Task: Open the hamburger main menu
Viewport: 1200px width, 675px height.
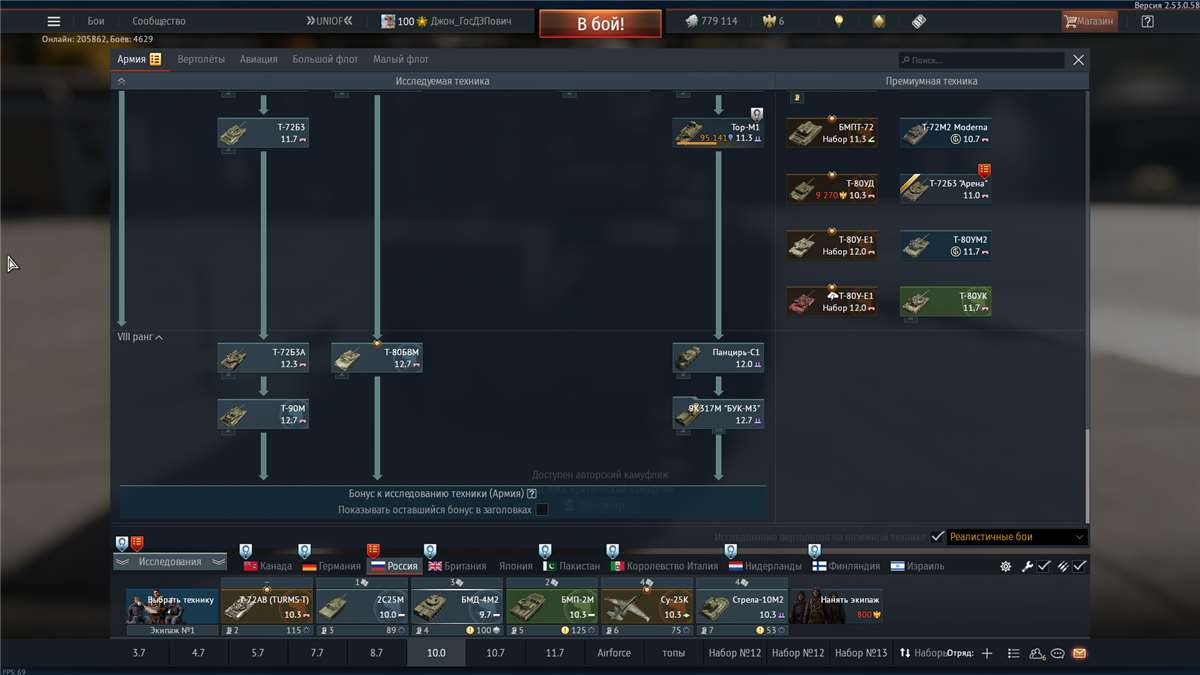Action: click(x=54, y=21)
